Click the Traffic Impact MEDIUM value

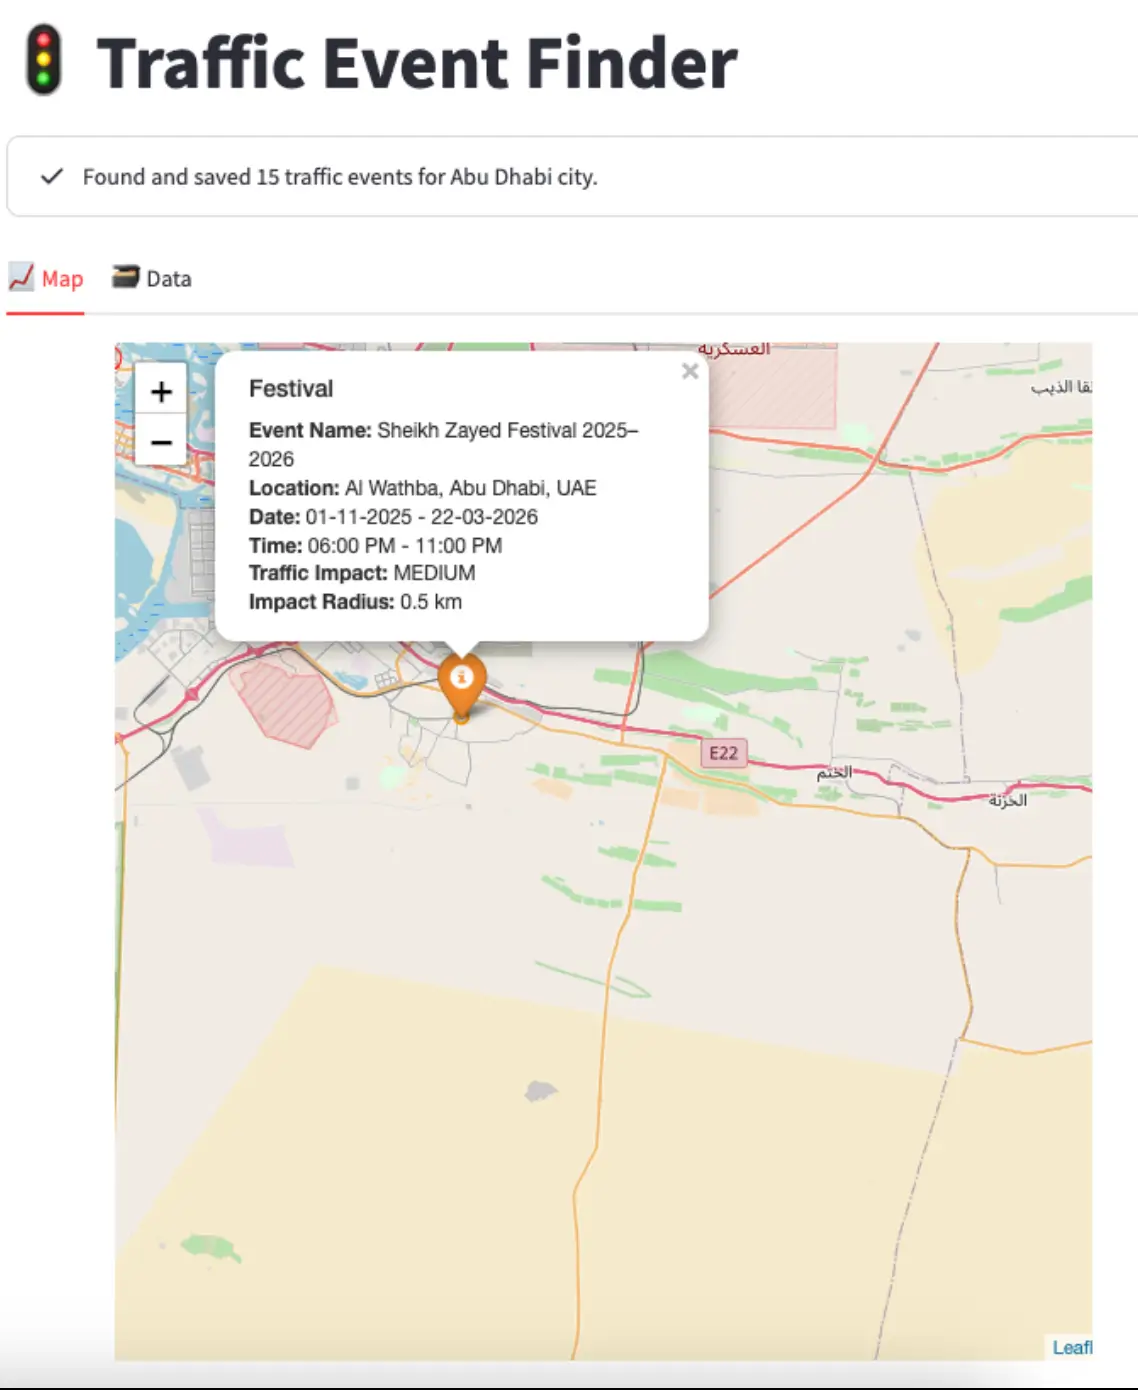[434, 573]
